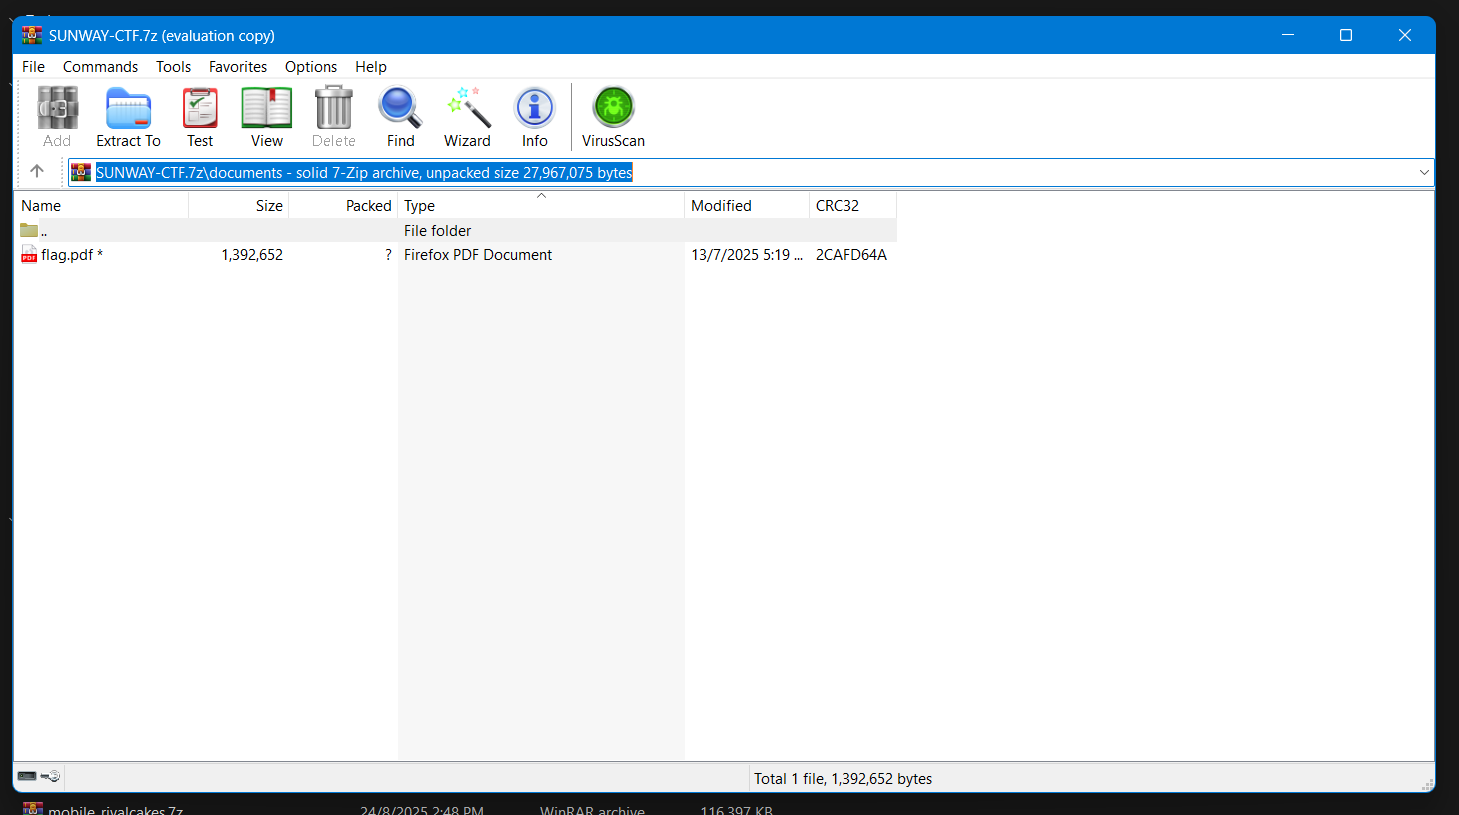Screen dimensions: 1459x815
Task: Expand the address bar path dropdown
Action: 1424,172
